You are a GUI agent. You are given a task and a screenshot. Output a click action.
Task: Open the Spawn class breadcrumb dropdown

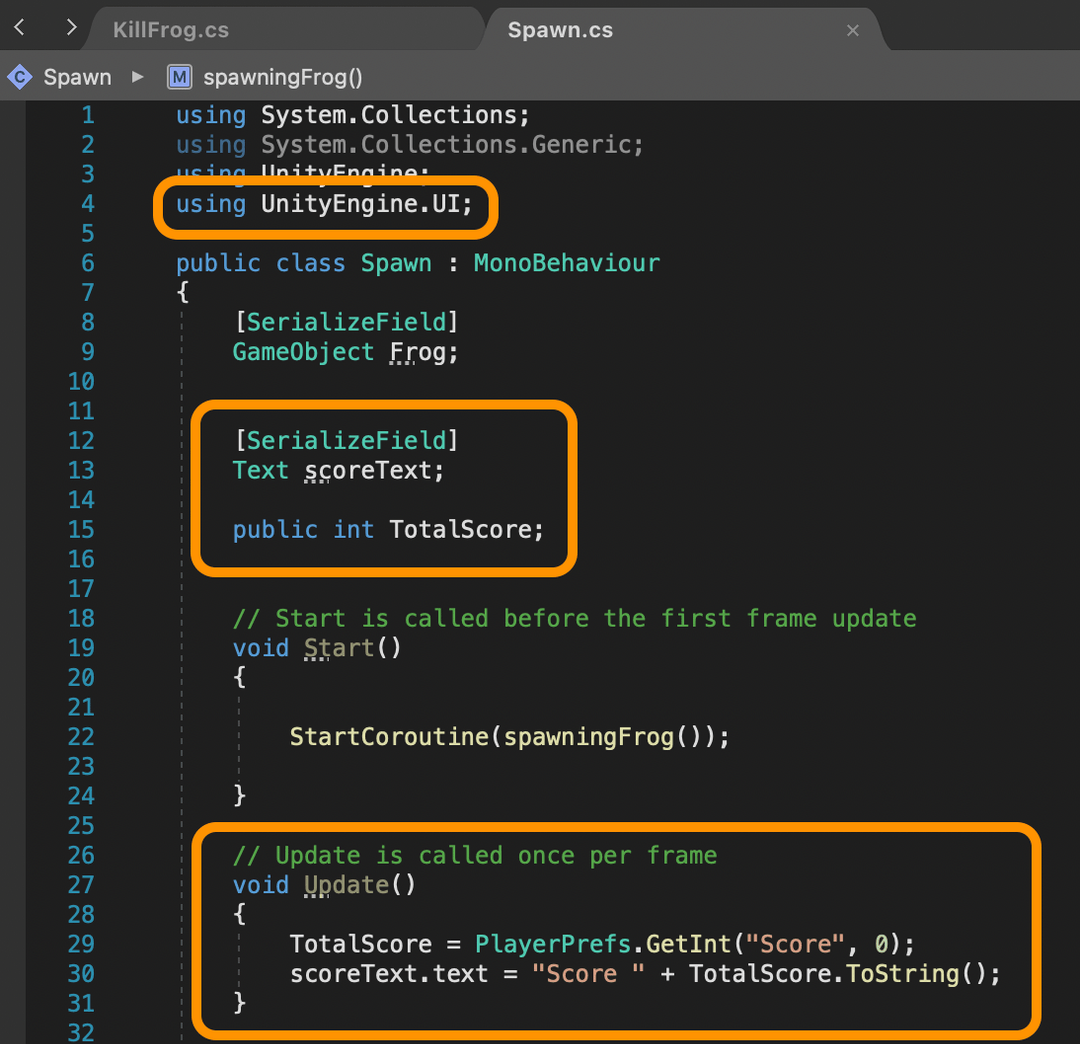coord(77,77)
